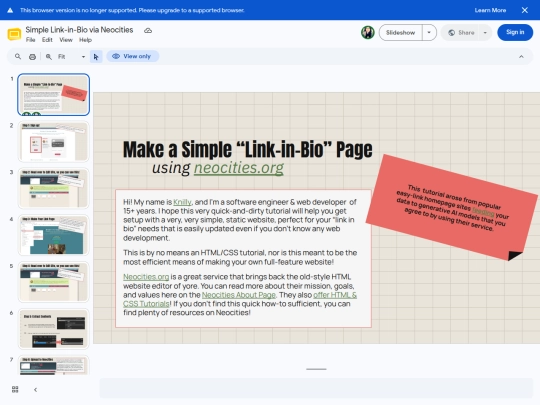Open the Knilly link in the intro text

tap(182, 202)
